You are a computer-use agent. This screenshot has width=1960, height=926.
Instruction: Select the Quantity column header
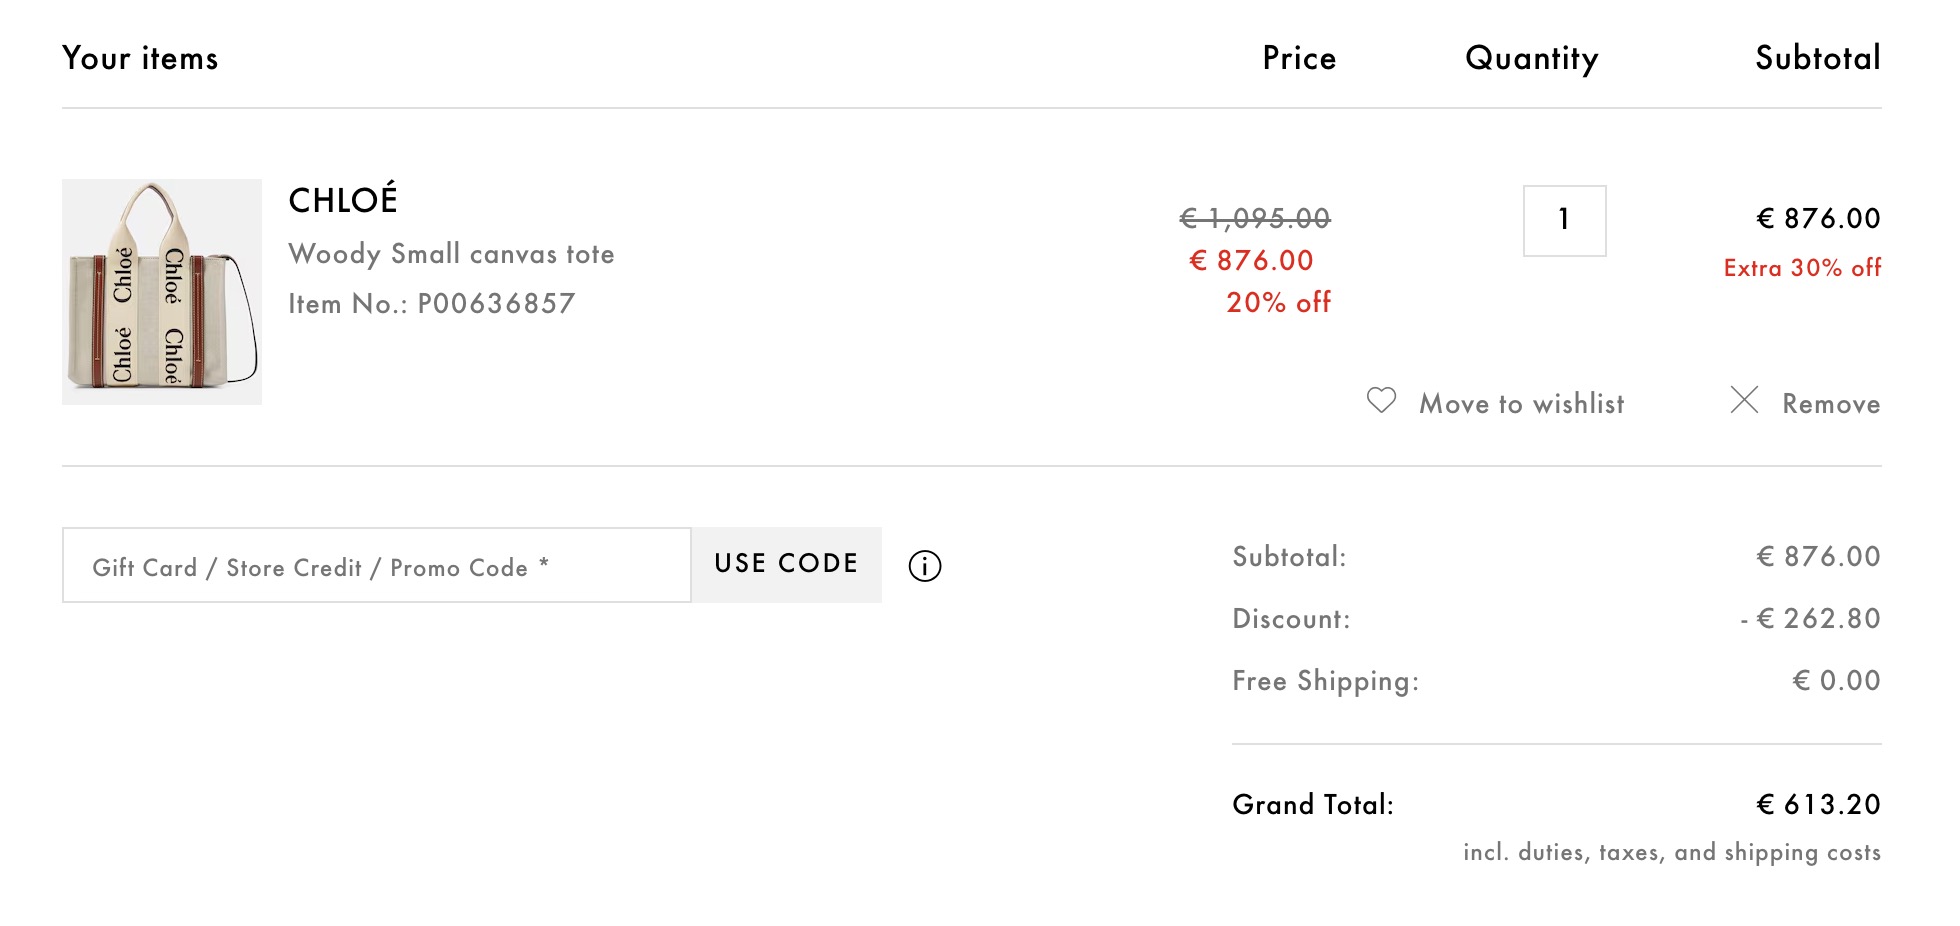tap(1530, 58)
